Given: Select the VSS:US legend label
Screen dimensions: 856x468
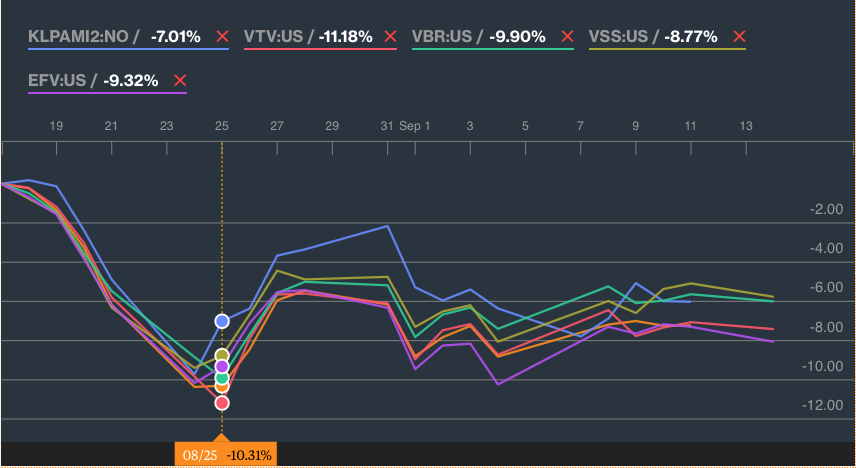Looking at the screenshot, I should pyautogui.click(x=618, y=37).
